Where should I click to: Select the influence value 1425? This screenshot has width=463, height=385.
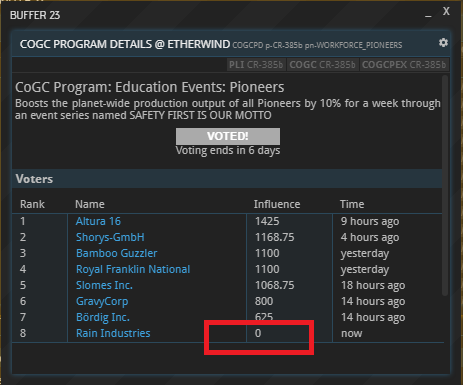(x=267, y=221)
